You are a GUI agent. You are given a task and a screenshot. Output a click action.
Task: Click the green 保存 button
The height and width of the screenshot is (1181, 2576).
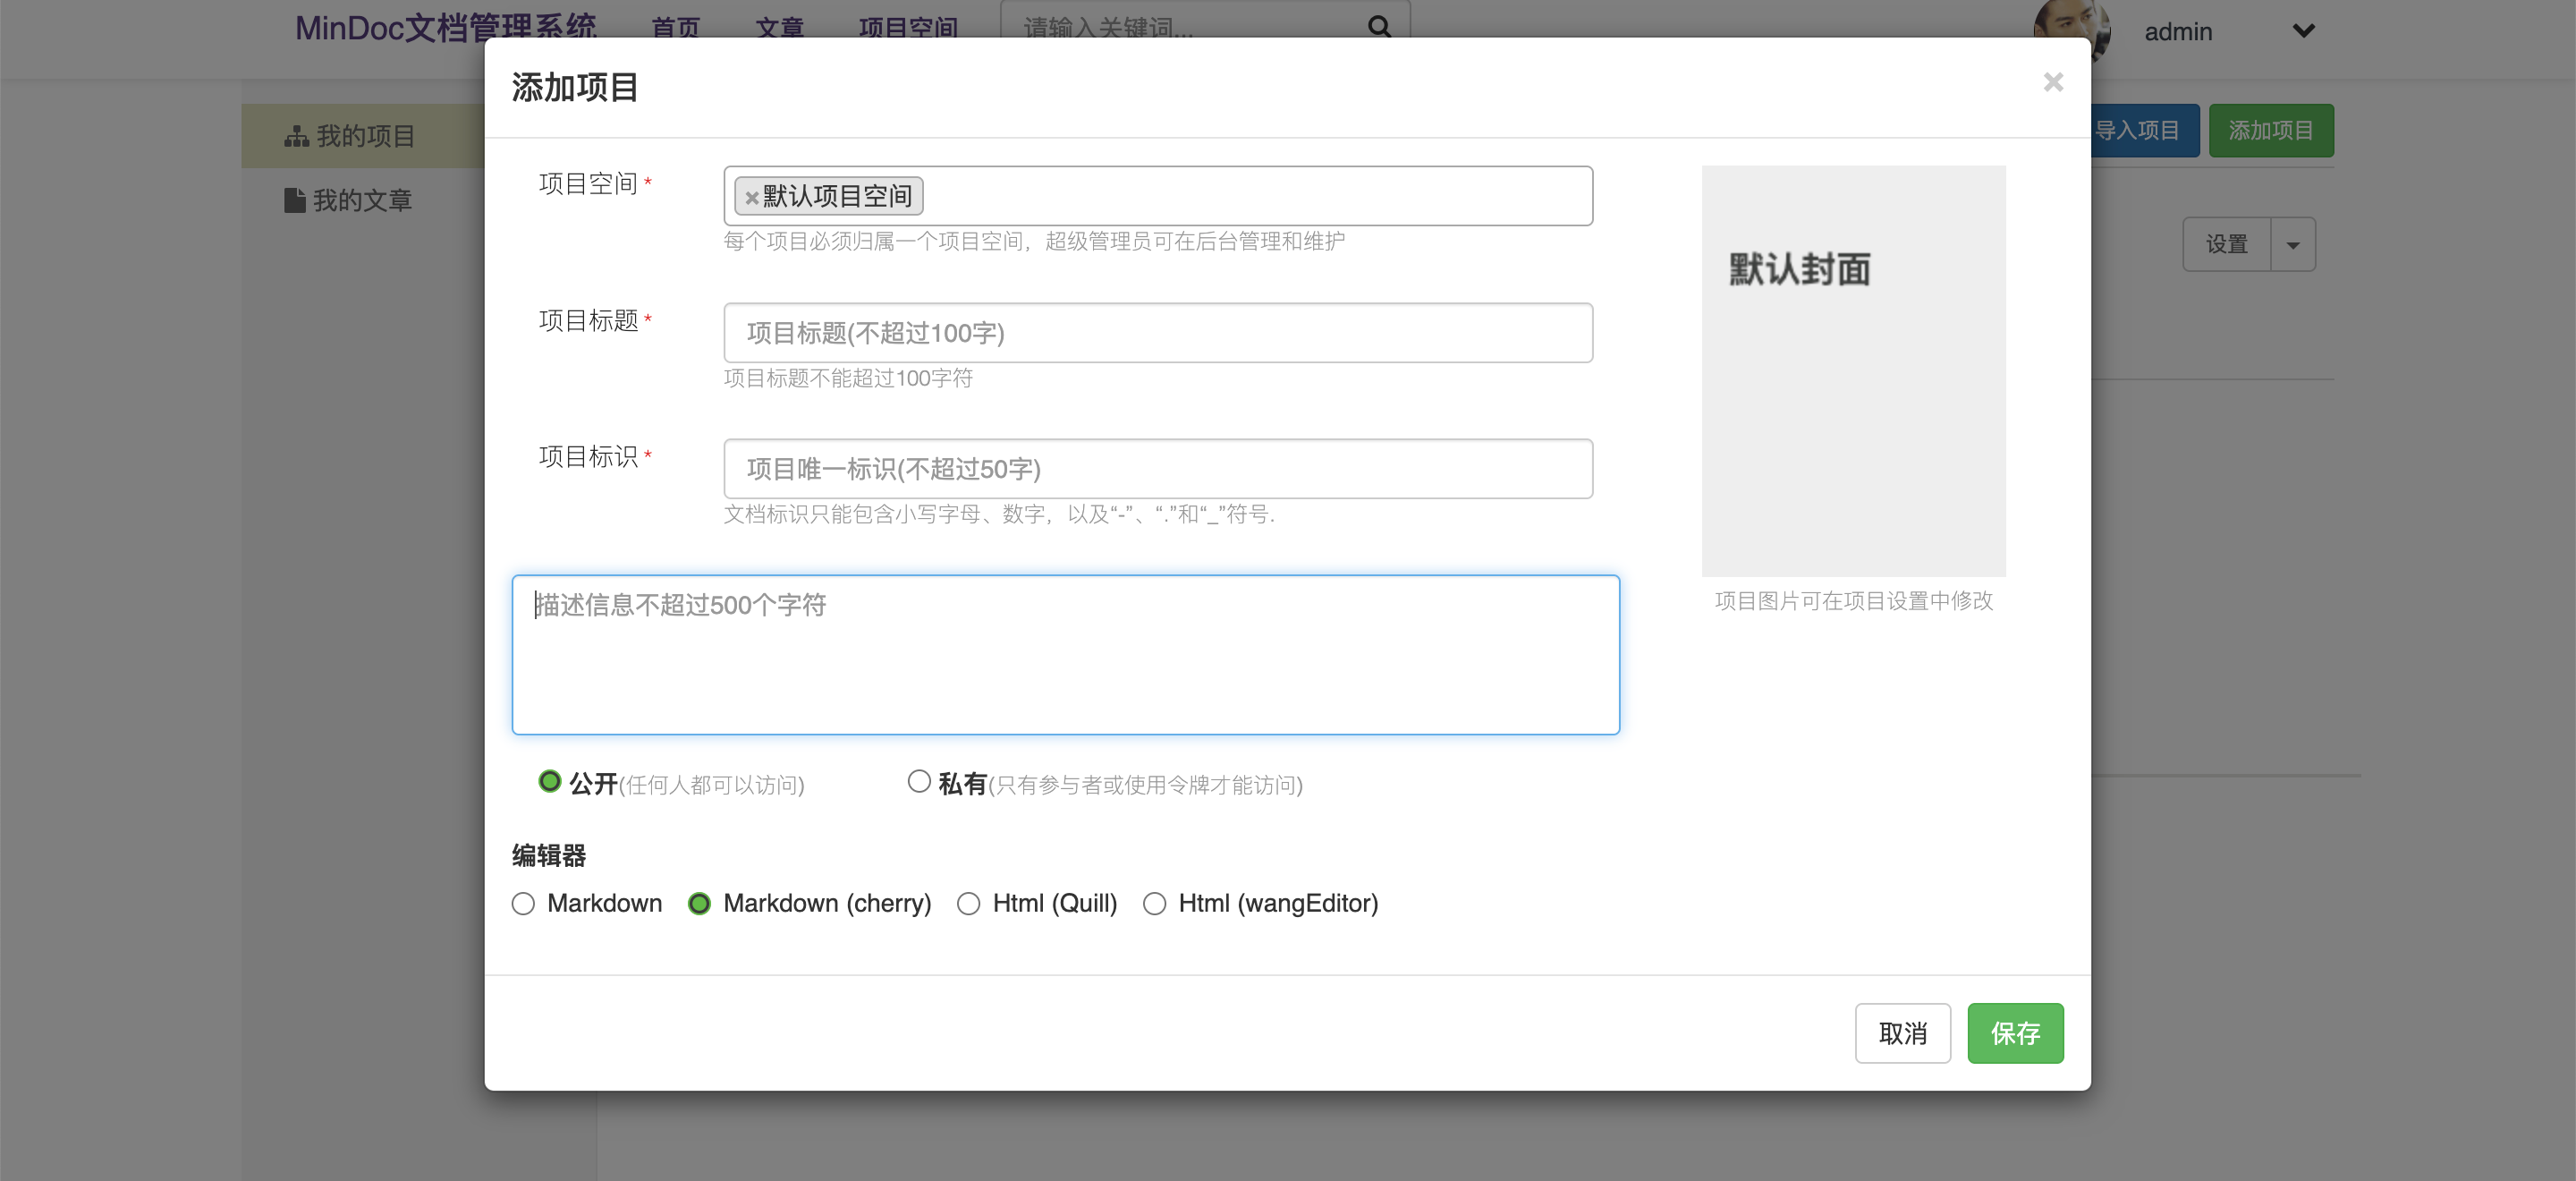2014,1033
